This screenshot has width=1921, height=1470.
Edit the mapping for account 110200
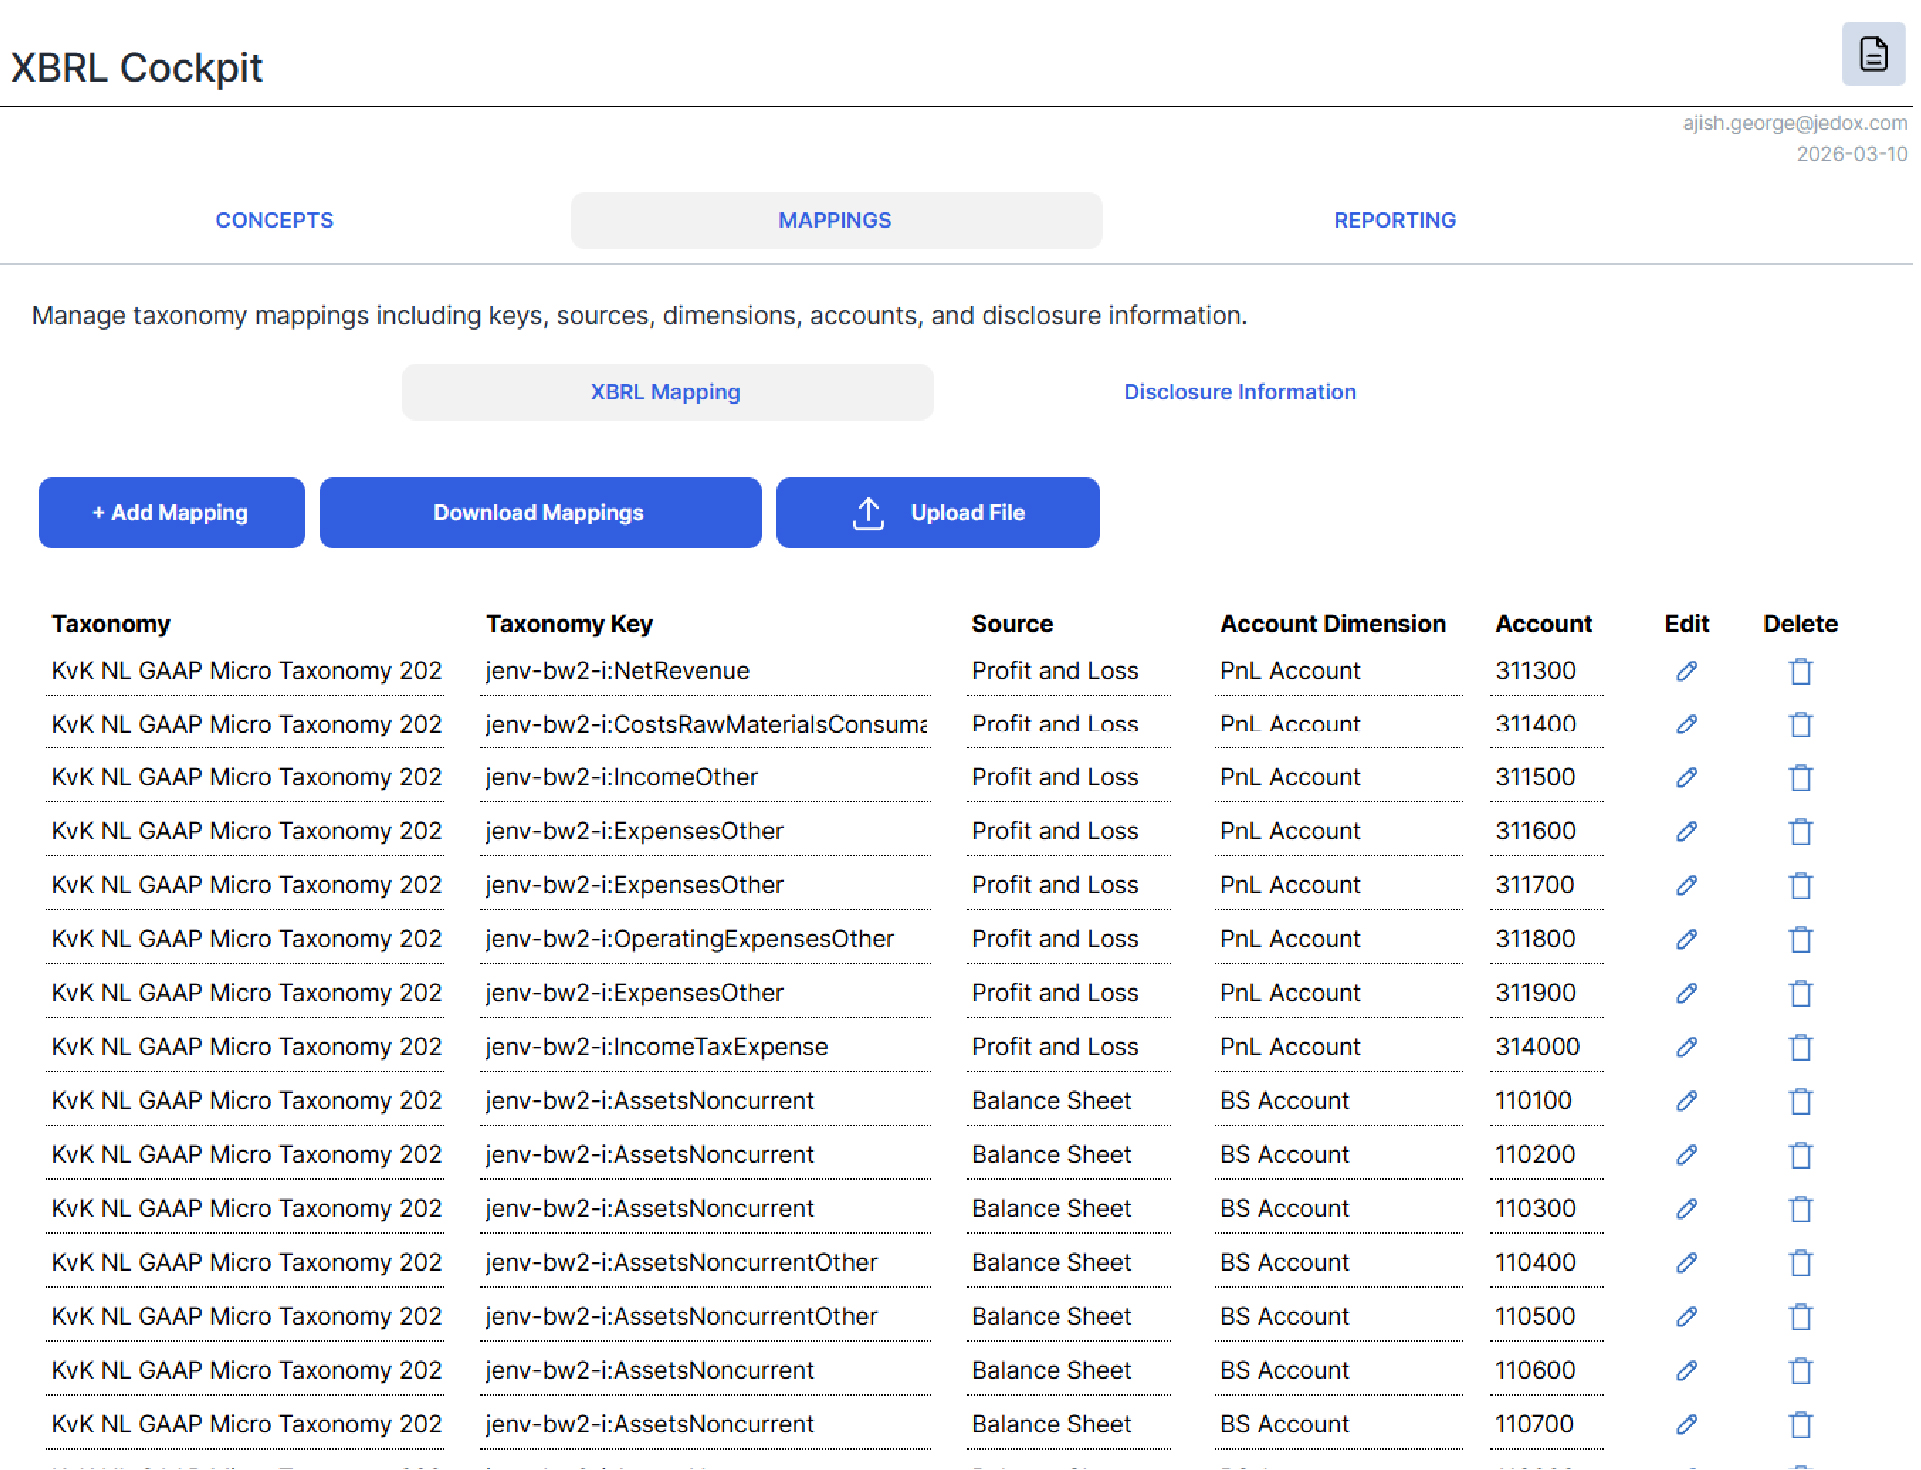(x=1686, y=1155)
